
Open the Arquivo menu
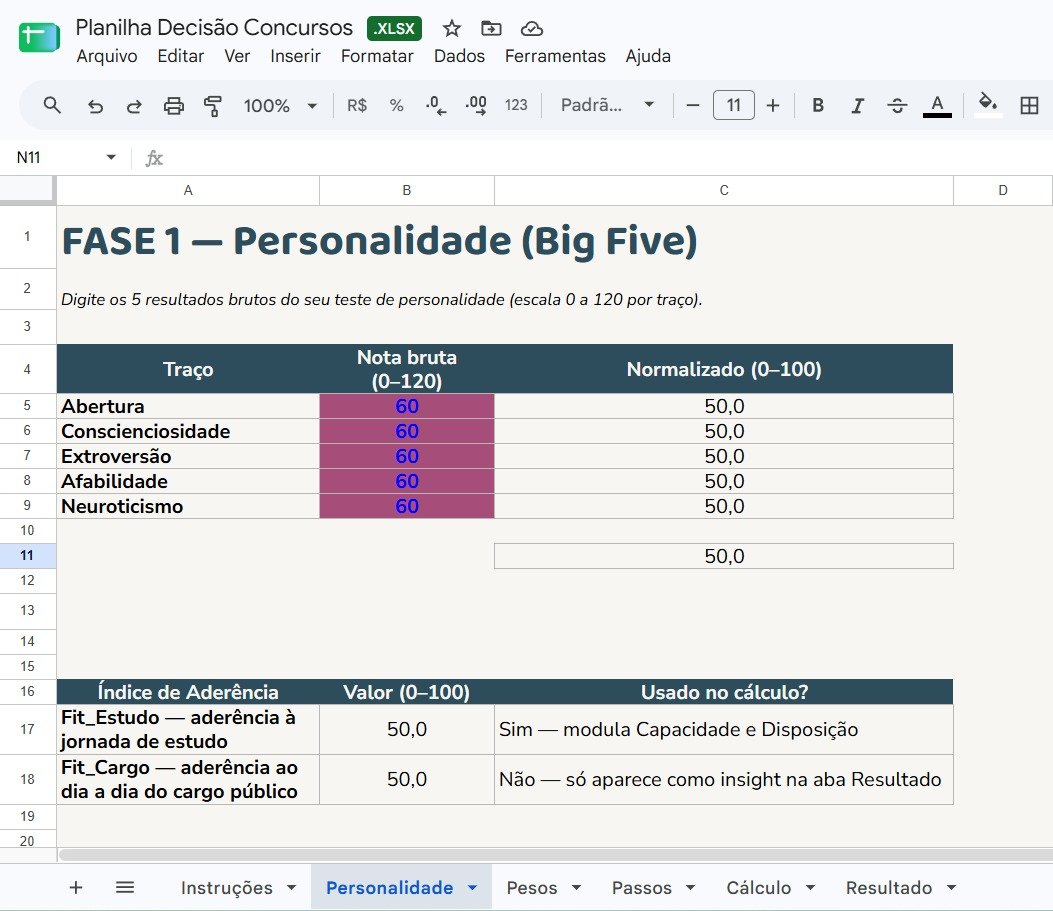pyautogui.click(x=107, y=56)
